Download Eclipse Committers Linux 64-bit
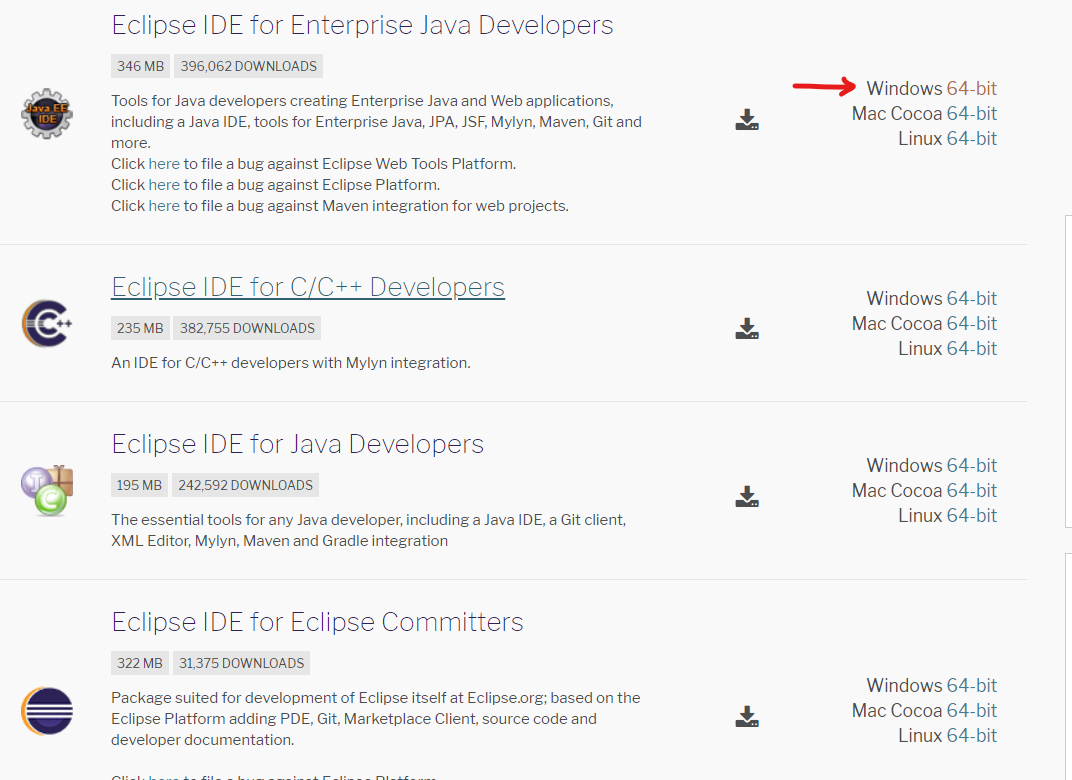Image resolution: width=1072 pixels, height=780 pixels. [972, 736]
